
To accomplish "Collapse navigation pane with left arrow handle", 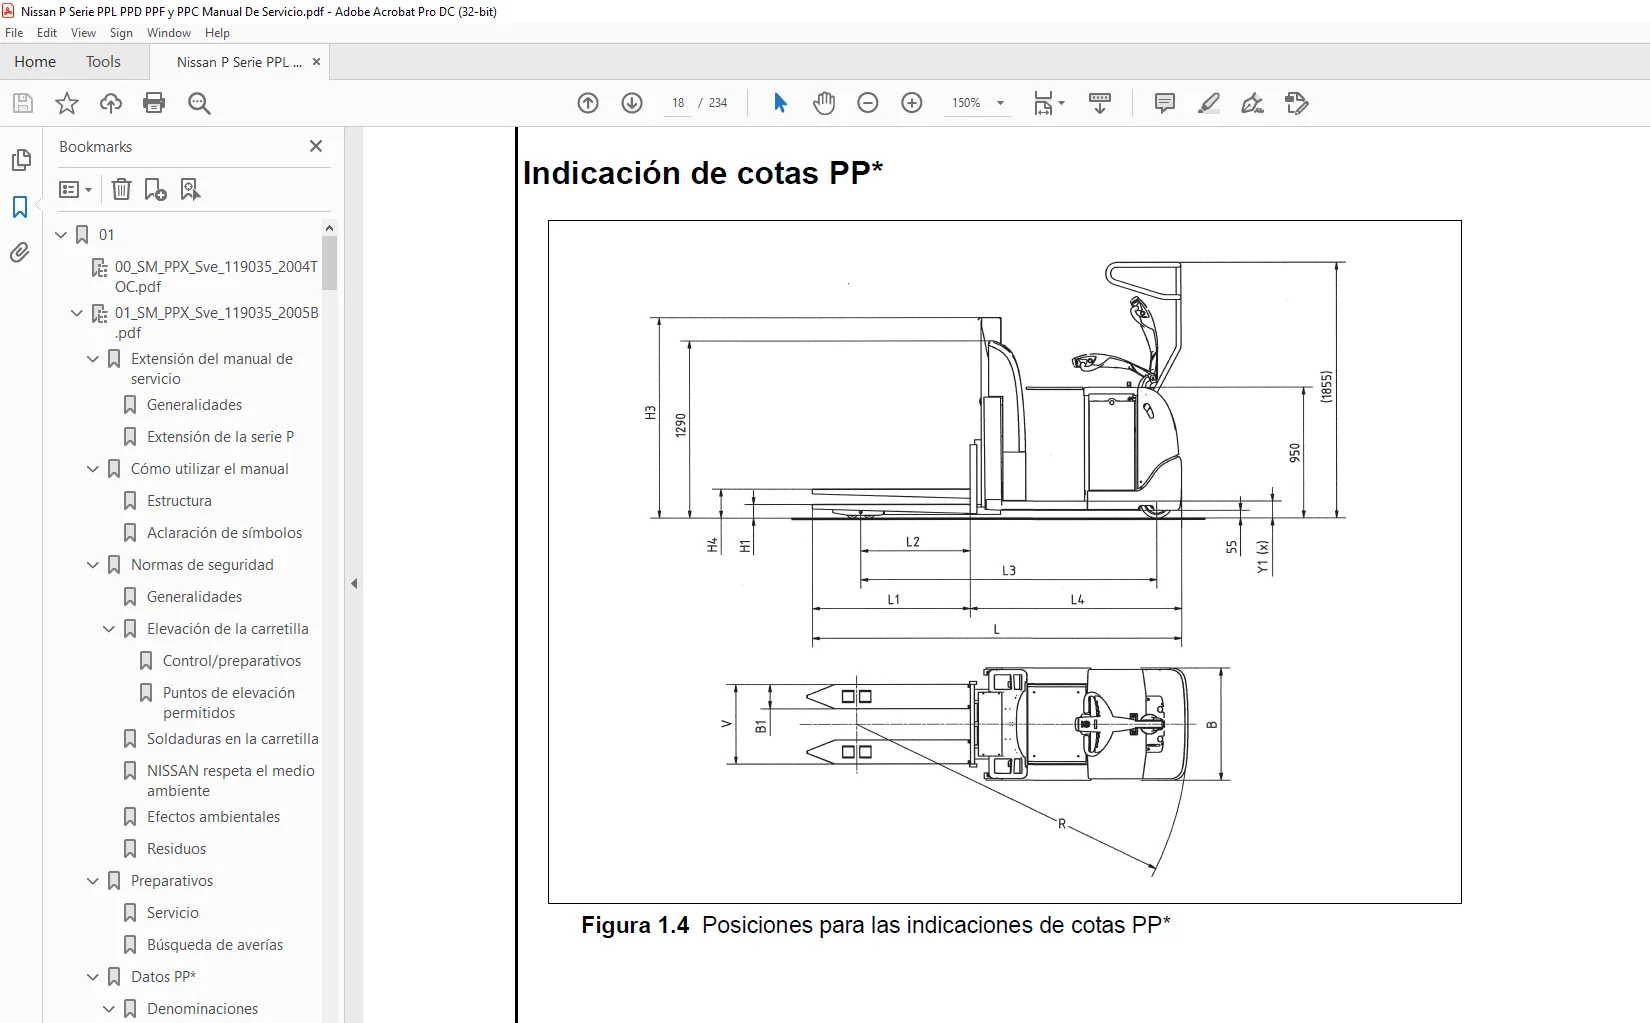I will point(354,584).
